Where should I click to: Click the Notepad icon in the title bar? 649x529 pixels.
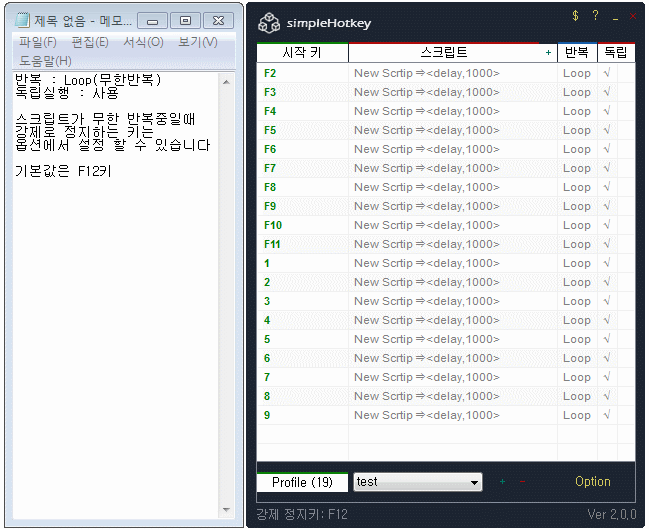(x=22, y=20)
